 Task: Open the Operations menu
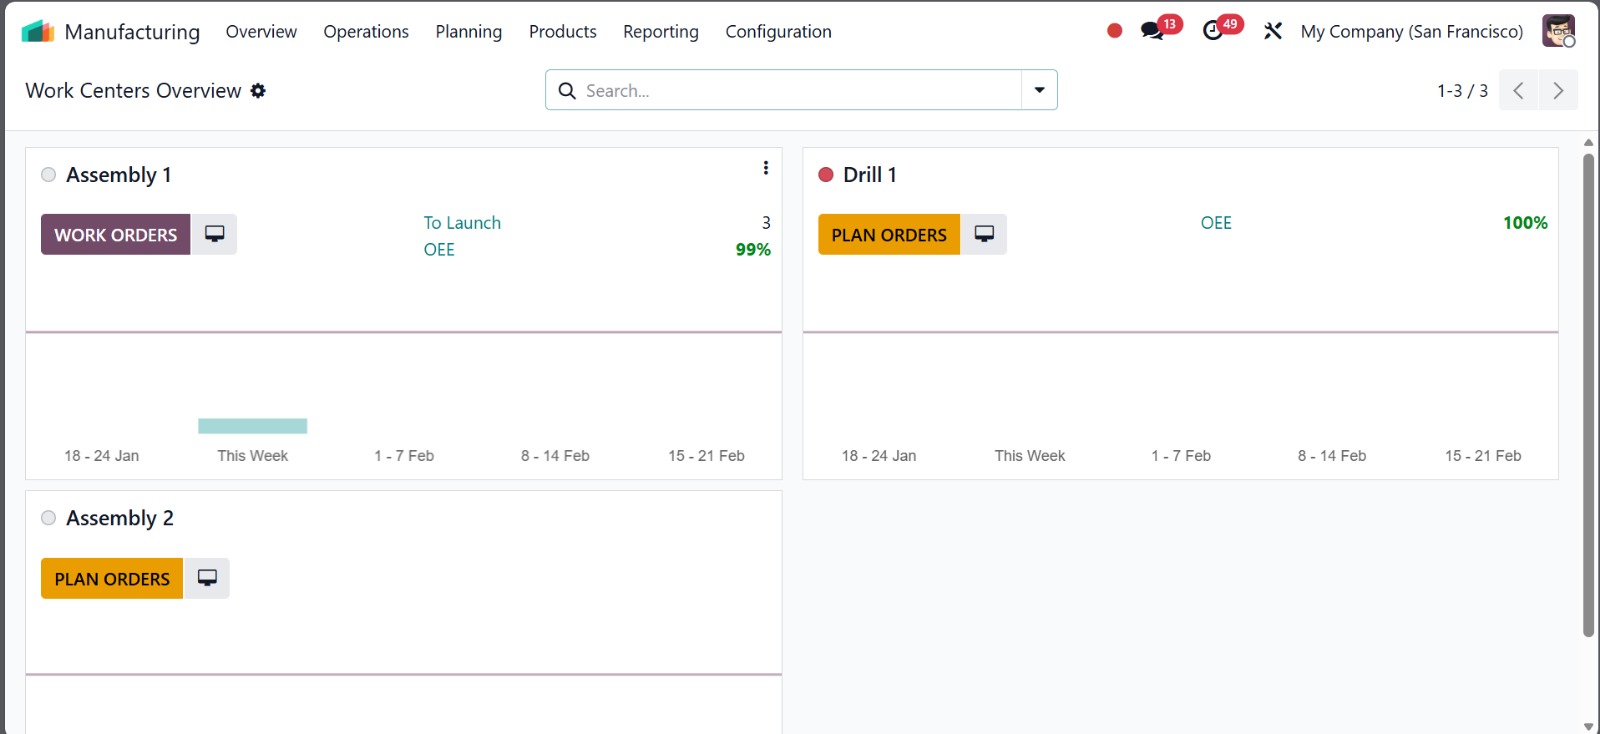point(366,32)
